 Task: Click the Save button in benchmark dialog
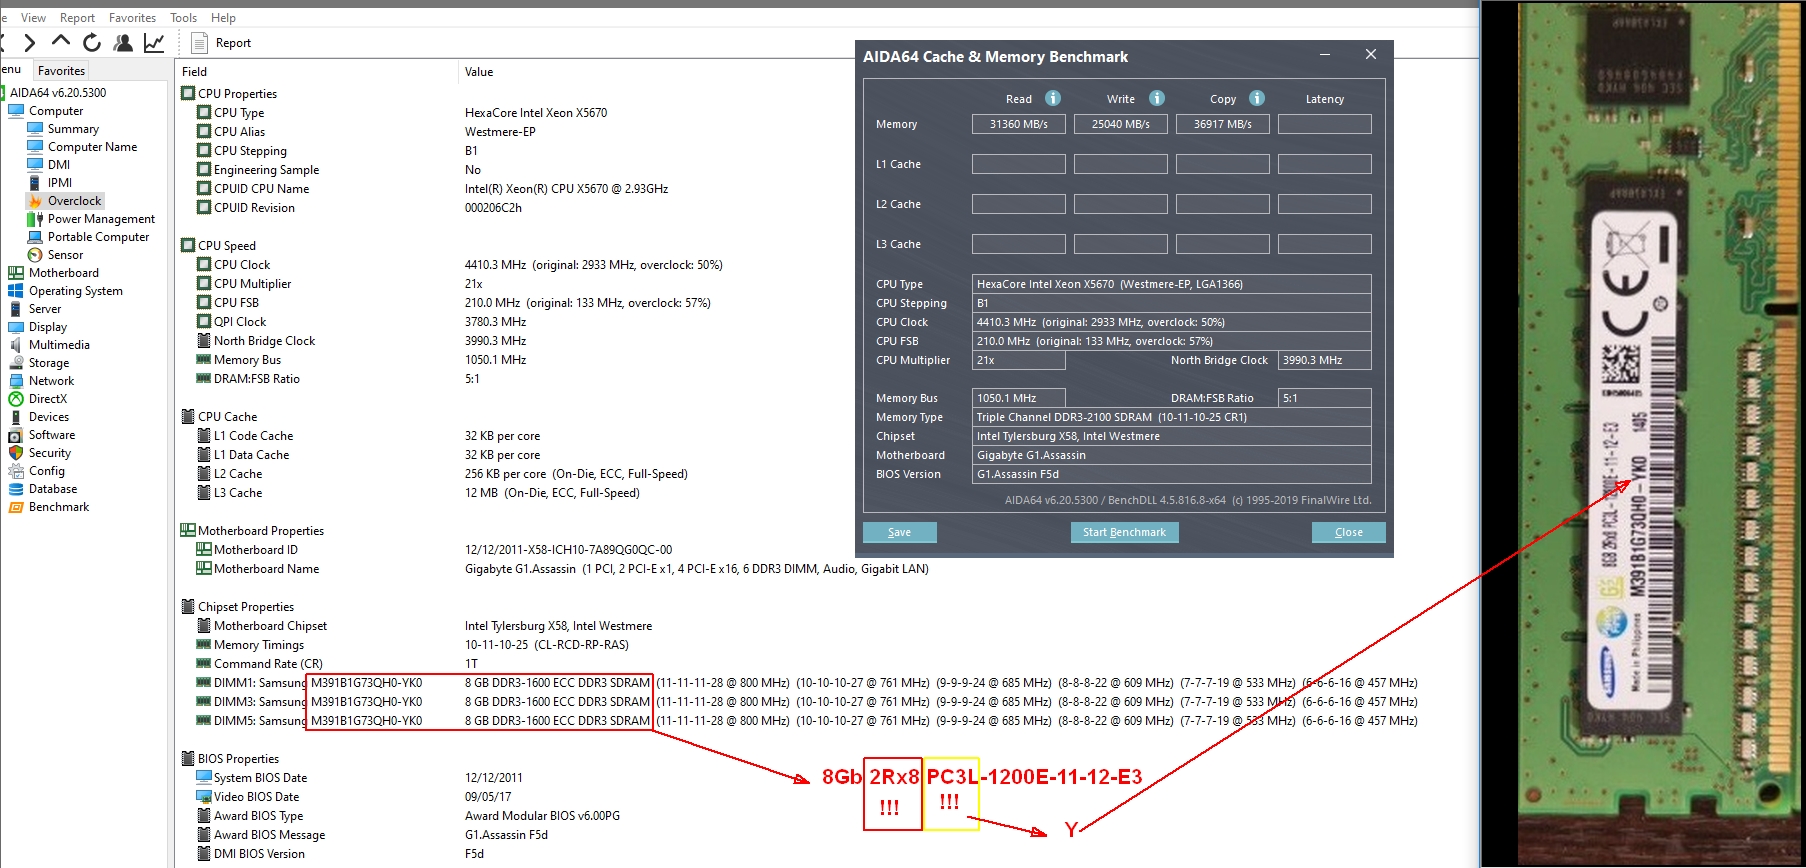pos(900,532)
